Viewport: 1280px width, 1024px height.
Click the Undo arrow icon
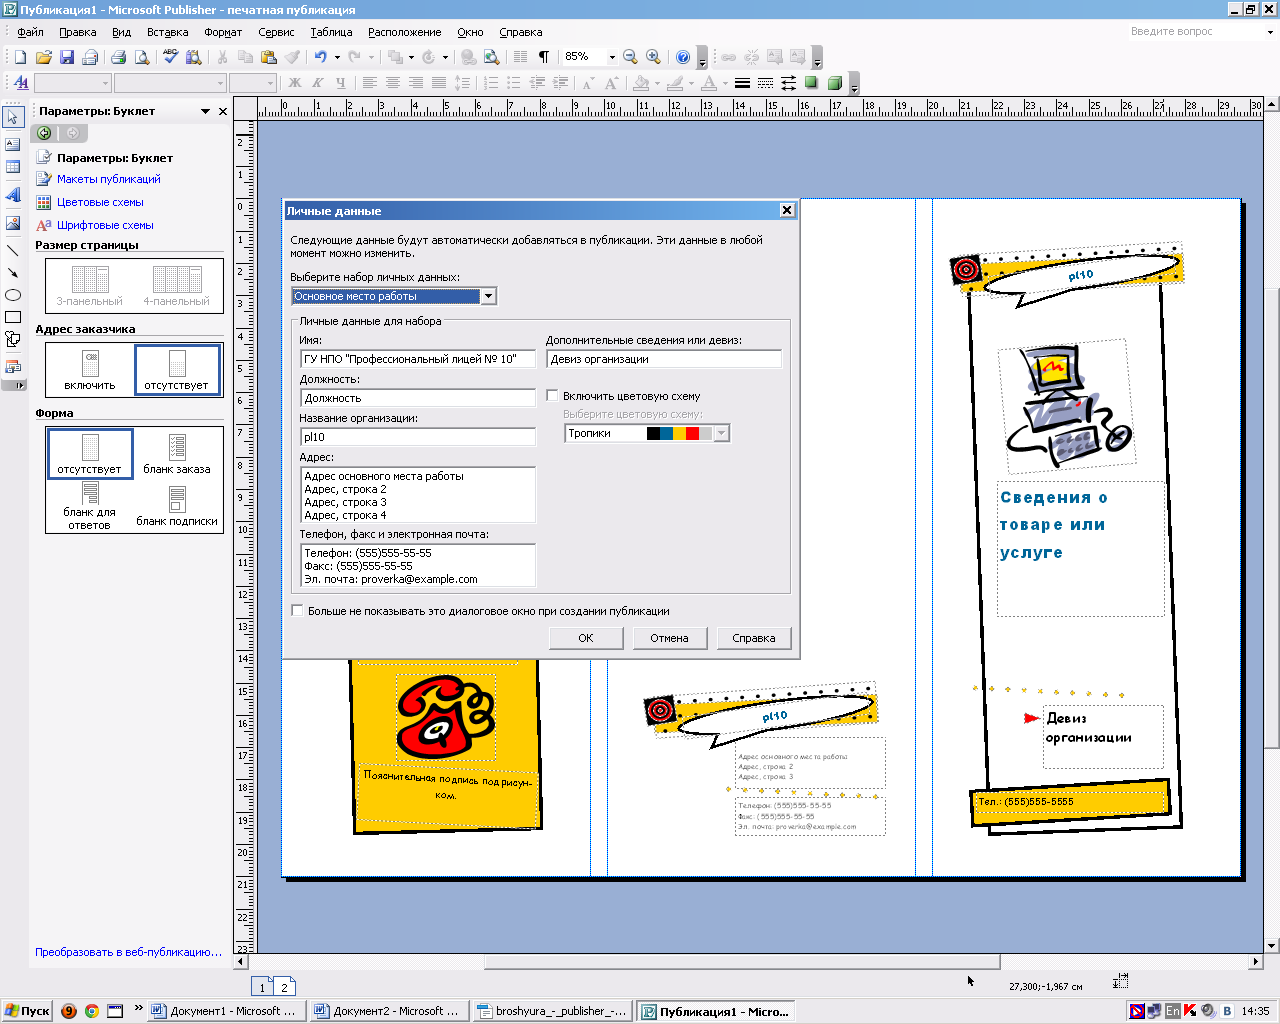point(321,57)
